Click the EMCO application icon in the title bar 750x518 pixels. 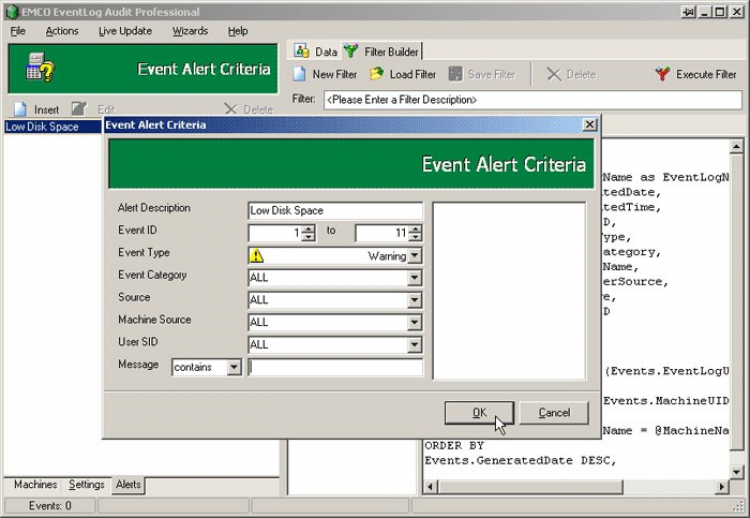(12, 12)
